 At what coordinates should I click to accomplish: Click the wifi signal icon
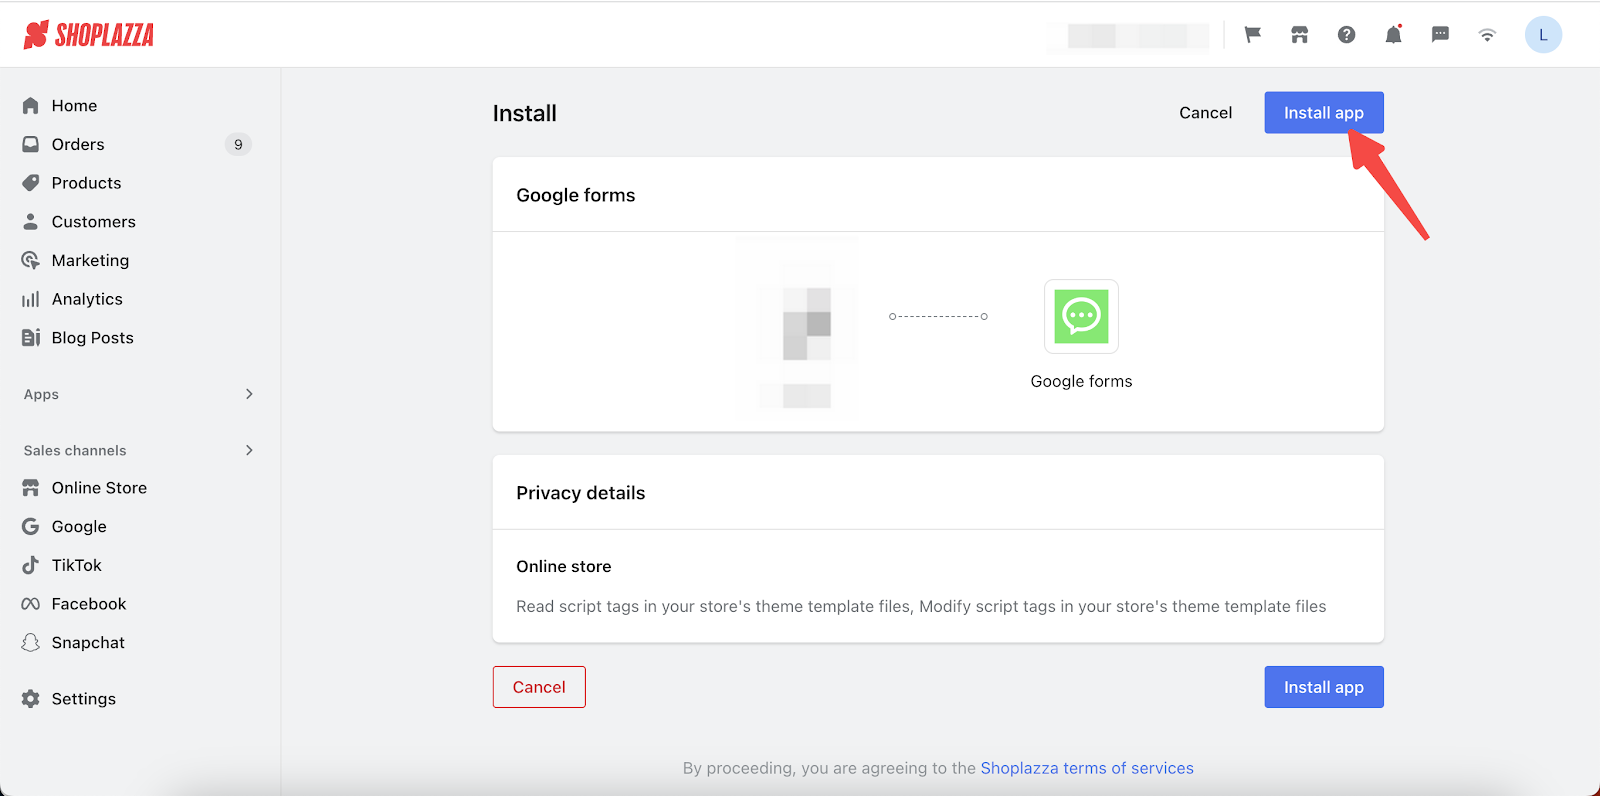pos(1487,35)
